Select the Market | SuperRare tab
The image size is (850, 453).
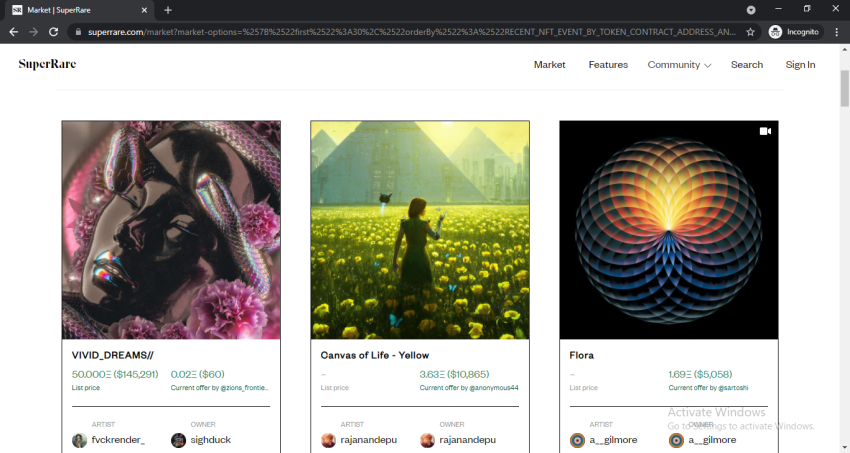coord(79,10)
